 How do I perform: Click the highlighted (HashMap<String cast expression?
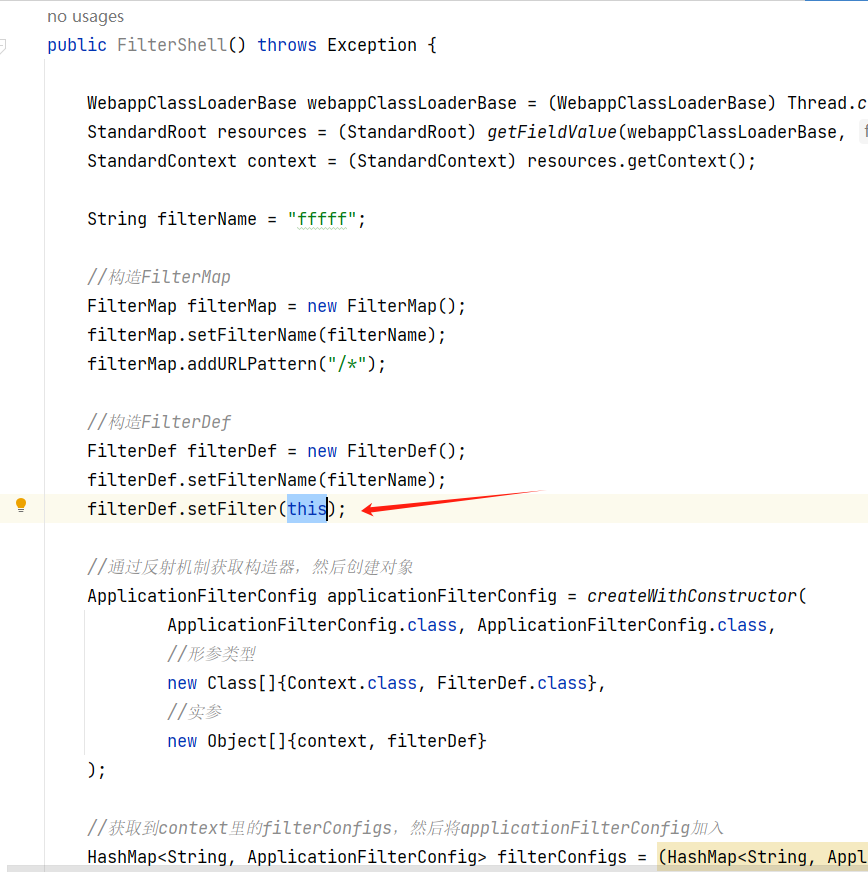click(x=760, y=857)
